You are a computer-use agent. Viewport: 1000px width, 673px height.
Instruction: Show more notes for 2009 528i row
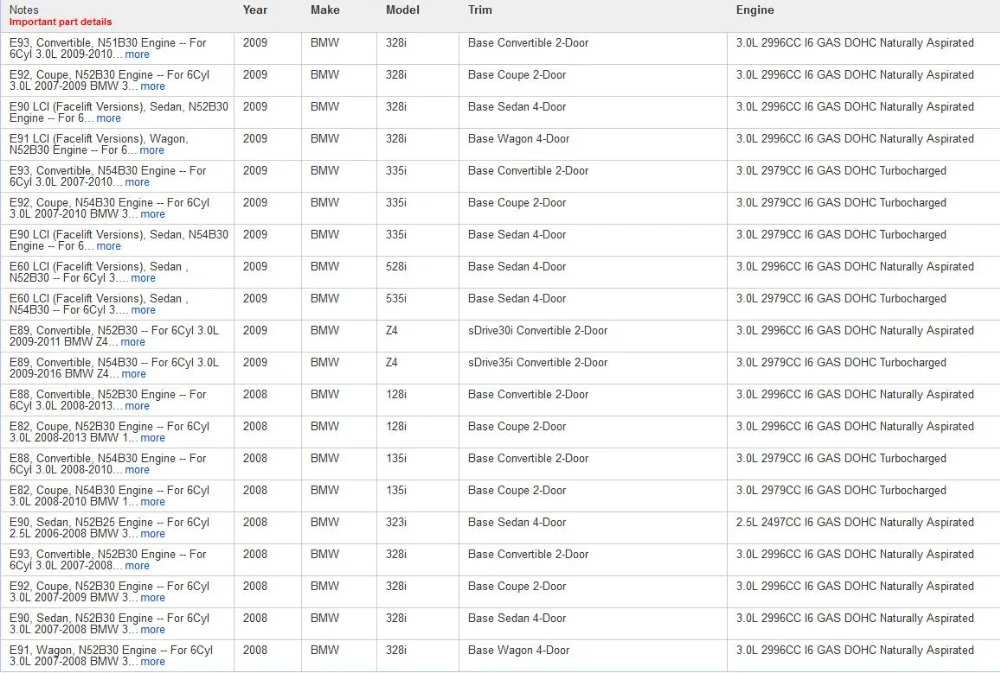pos(143,278)
